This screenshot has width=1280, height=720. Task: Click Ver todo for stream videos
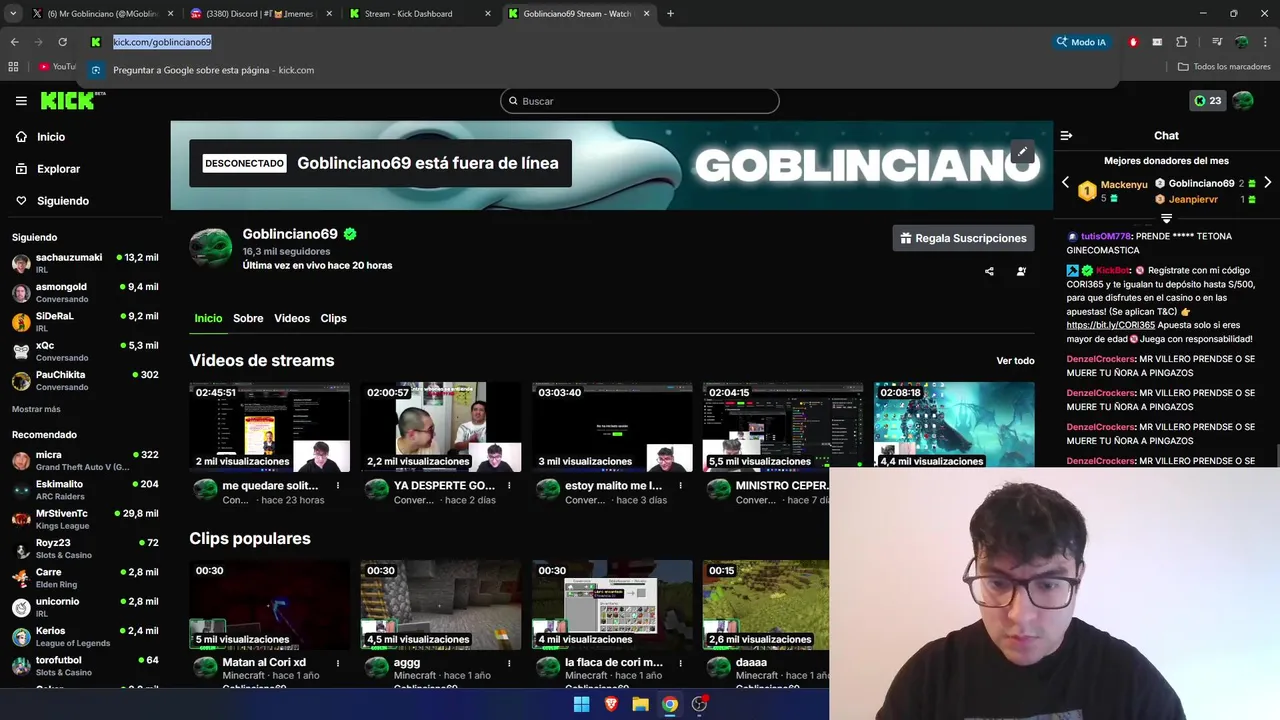1015,361
